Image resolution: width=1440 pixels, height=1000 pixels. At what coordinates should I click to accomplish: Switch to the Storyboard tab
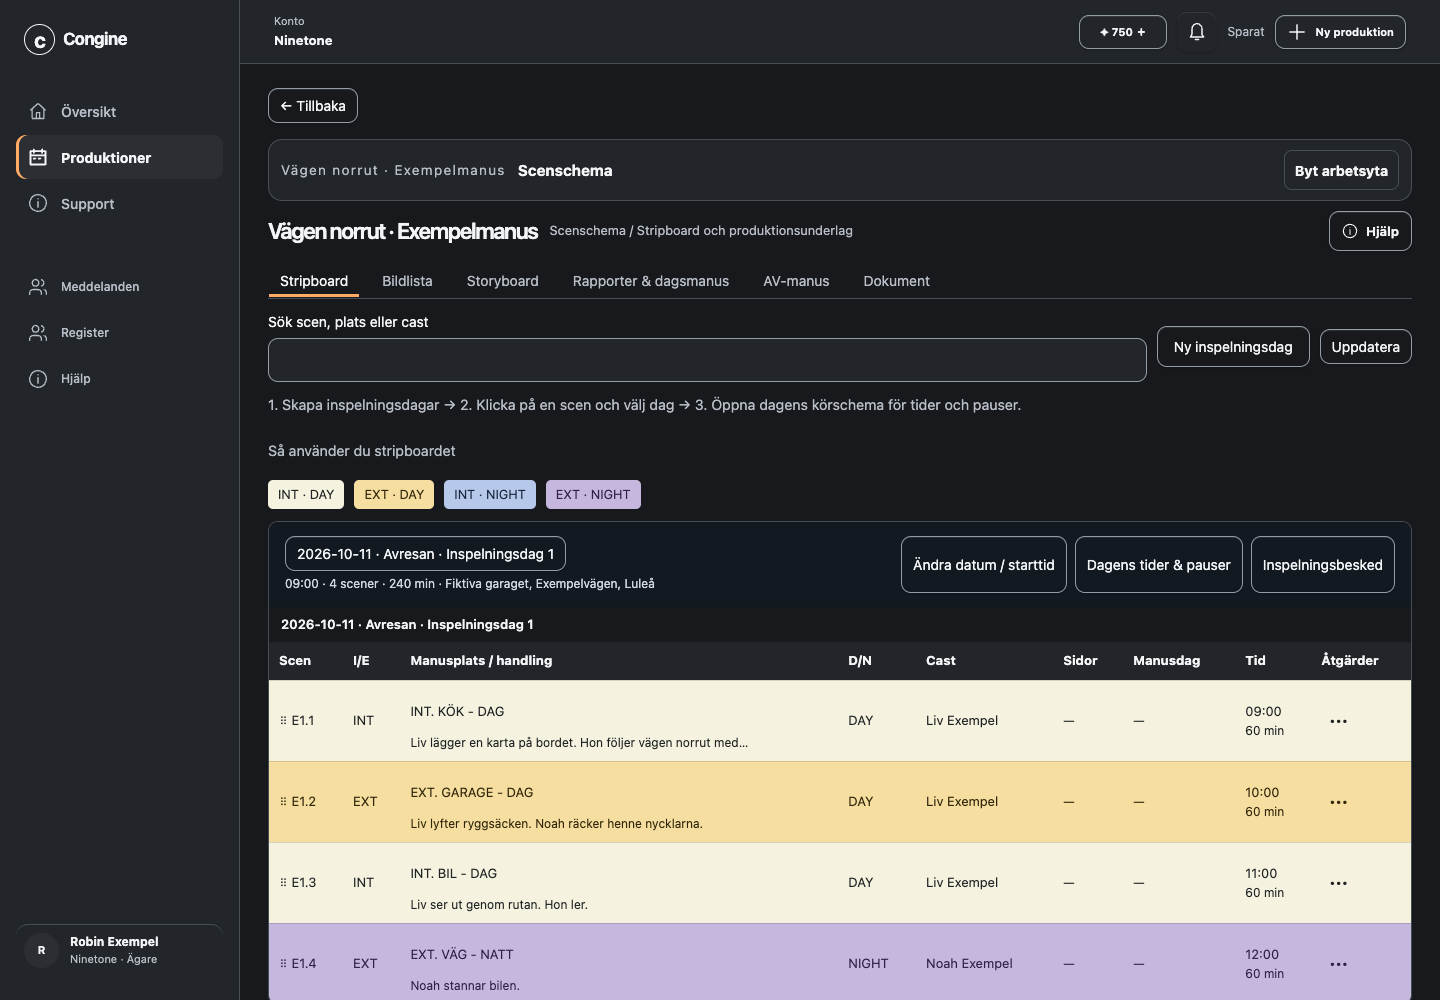(x=503, y=281)
